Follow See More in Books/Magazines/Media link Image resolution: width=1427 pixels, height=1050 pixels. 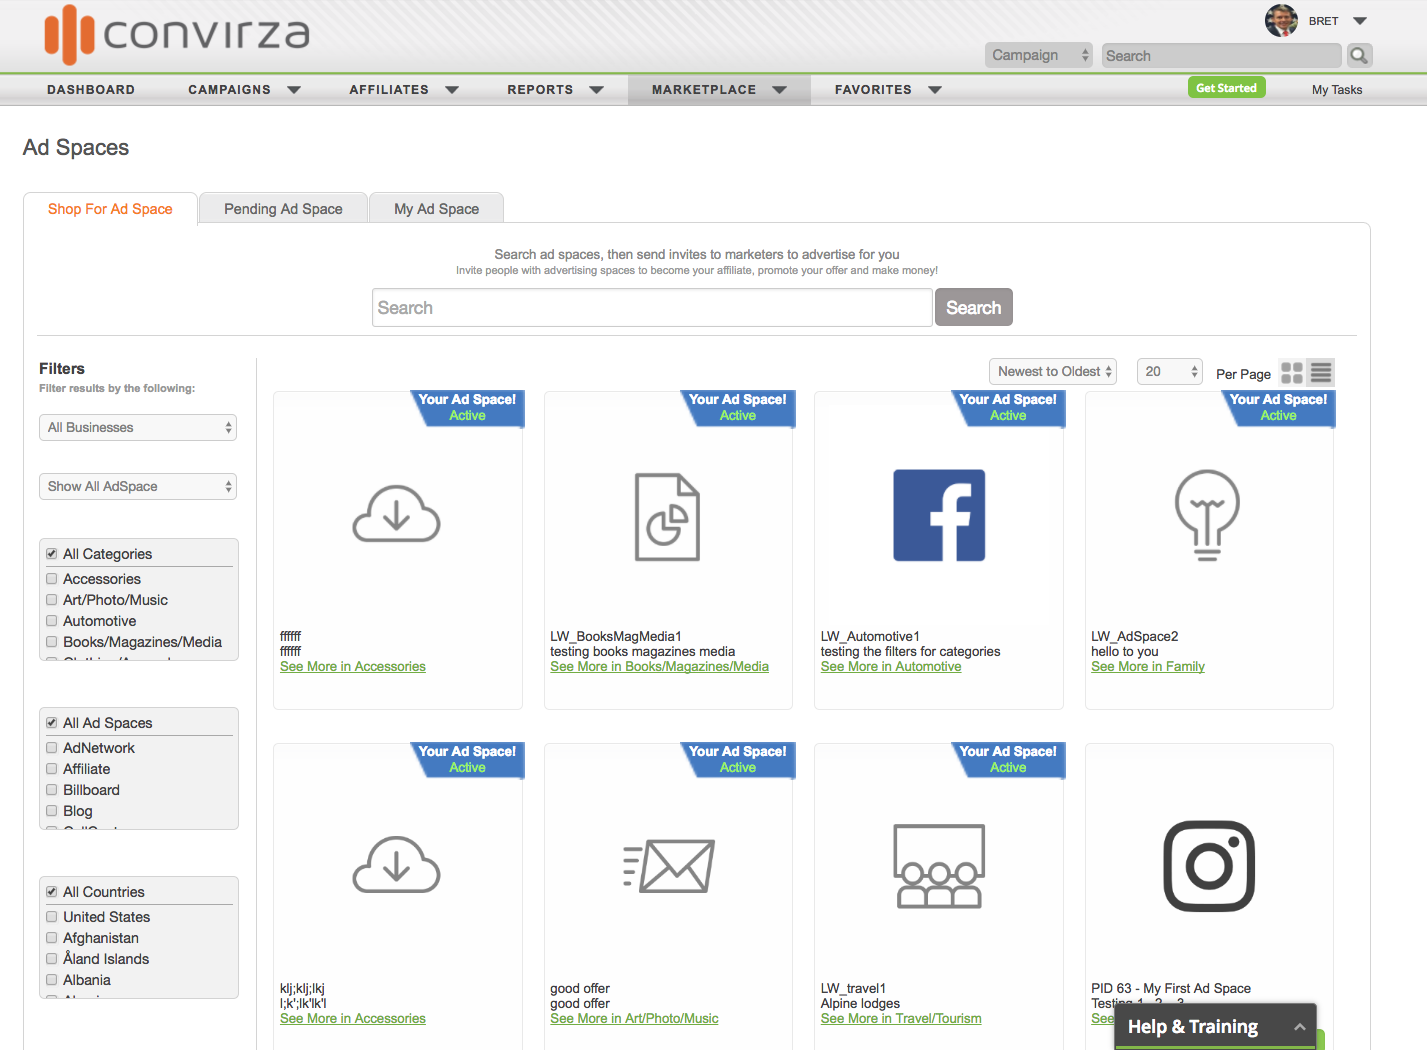659,666
